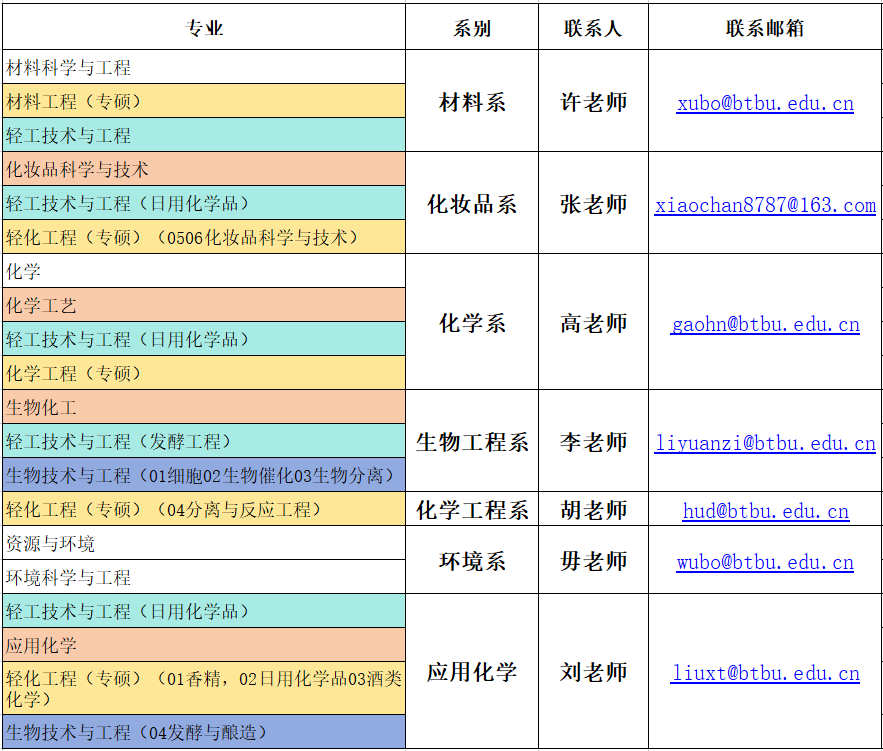883x751 pixels.
Task: Select the 专业 column header cell
Action: point(204,28)
